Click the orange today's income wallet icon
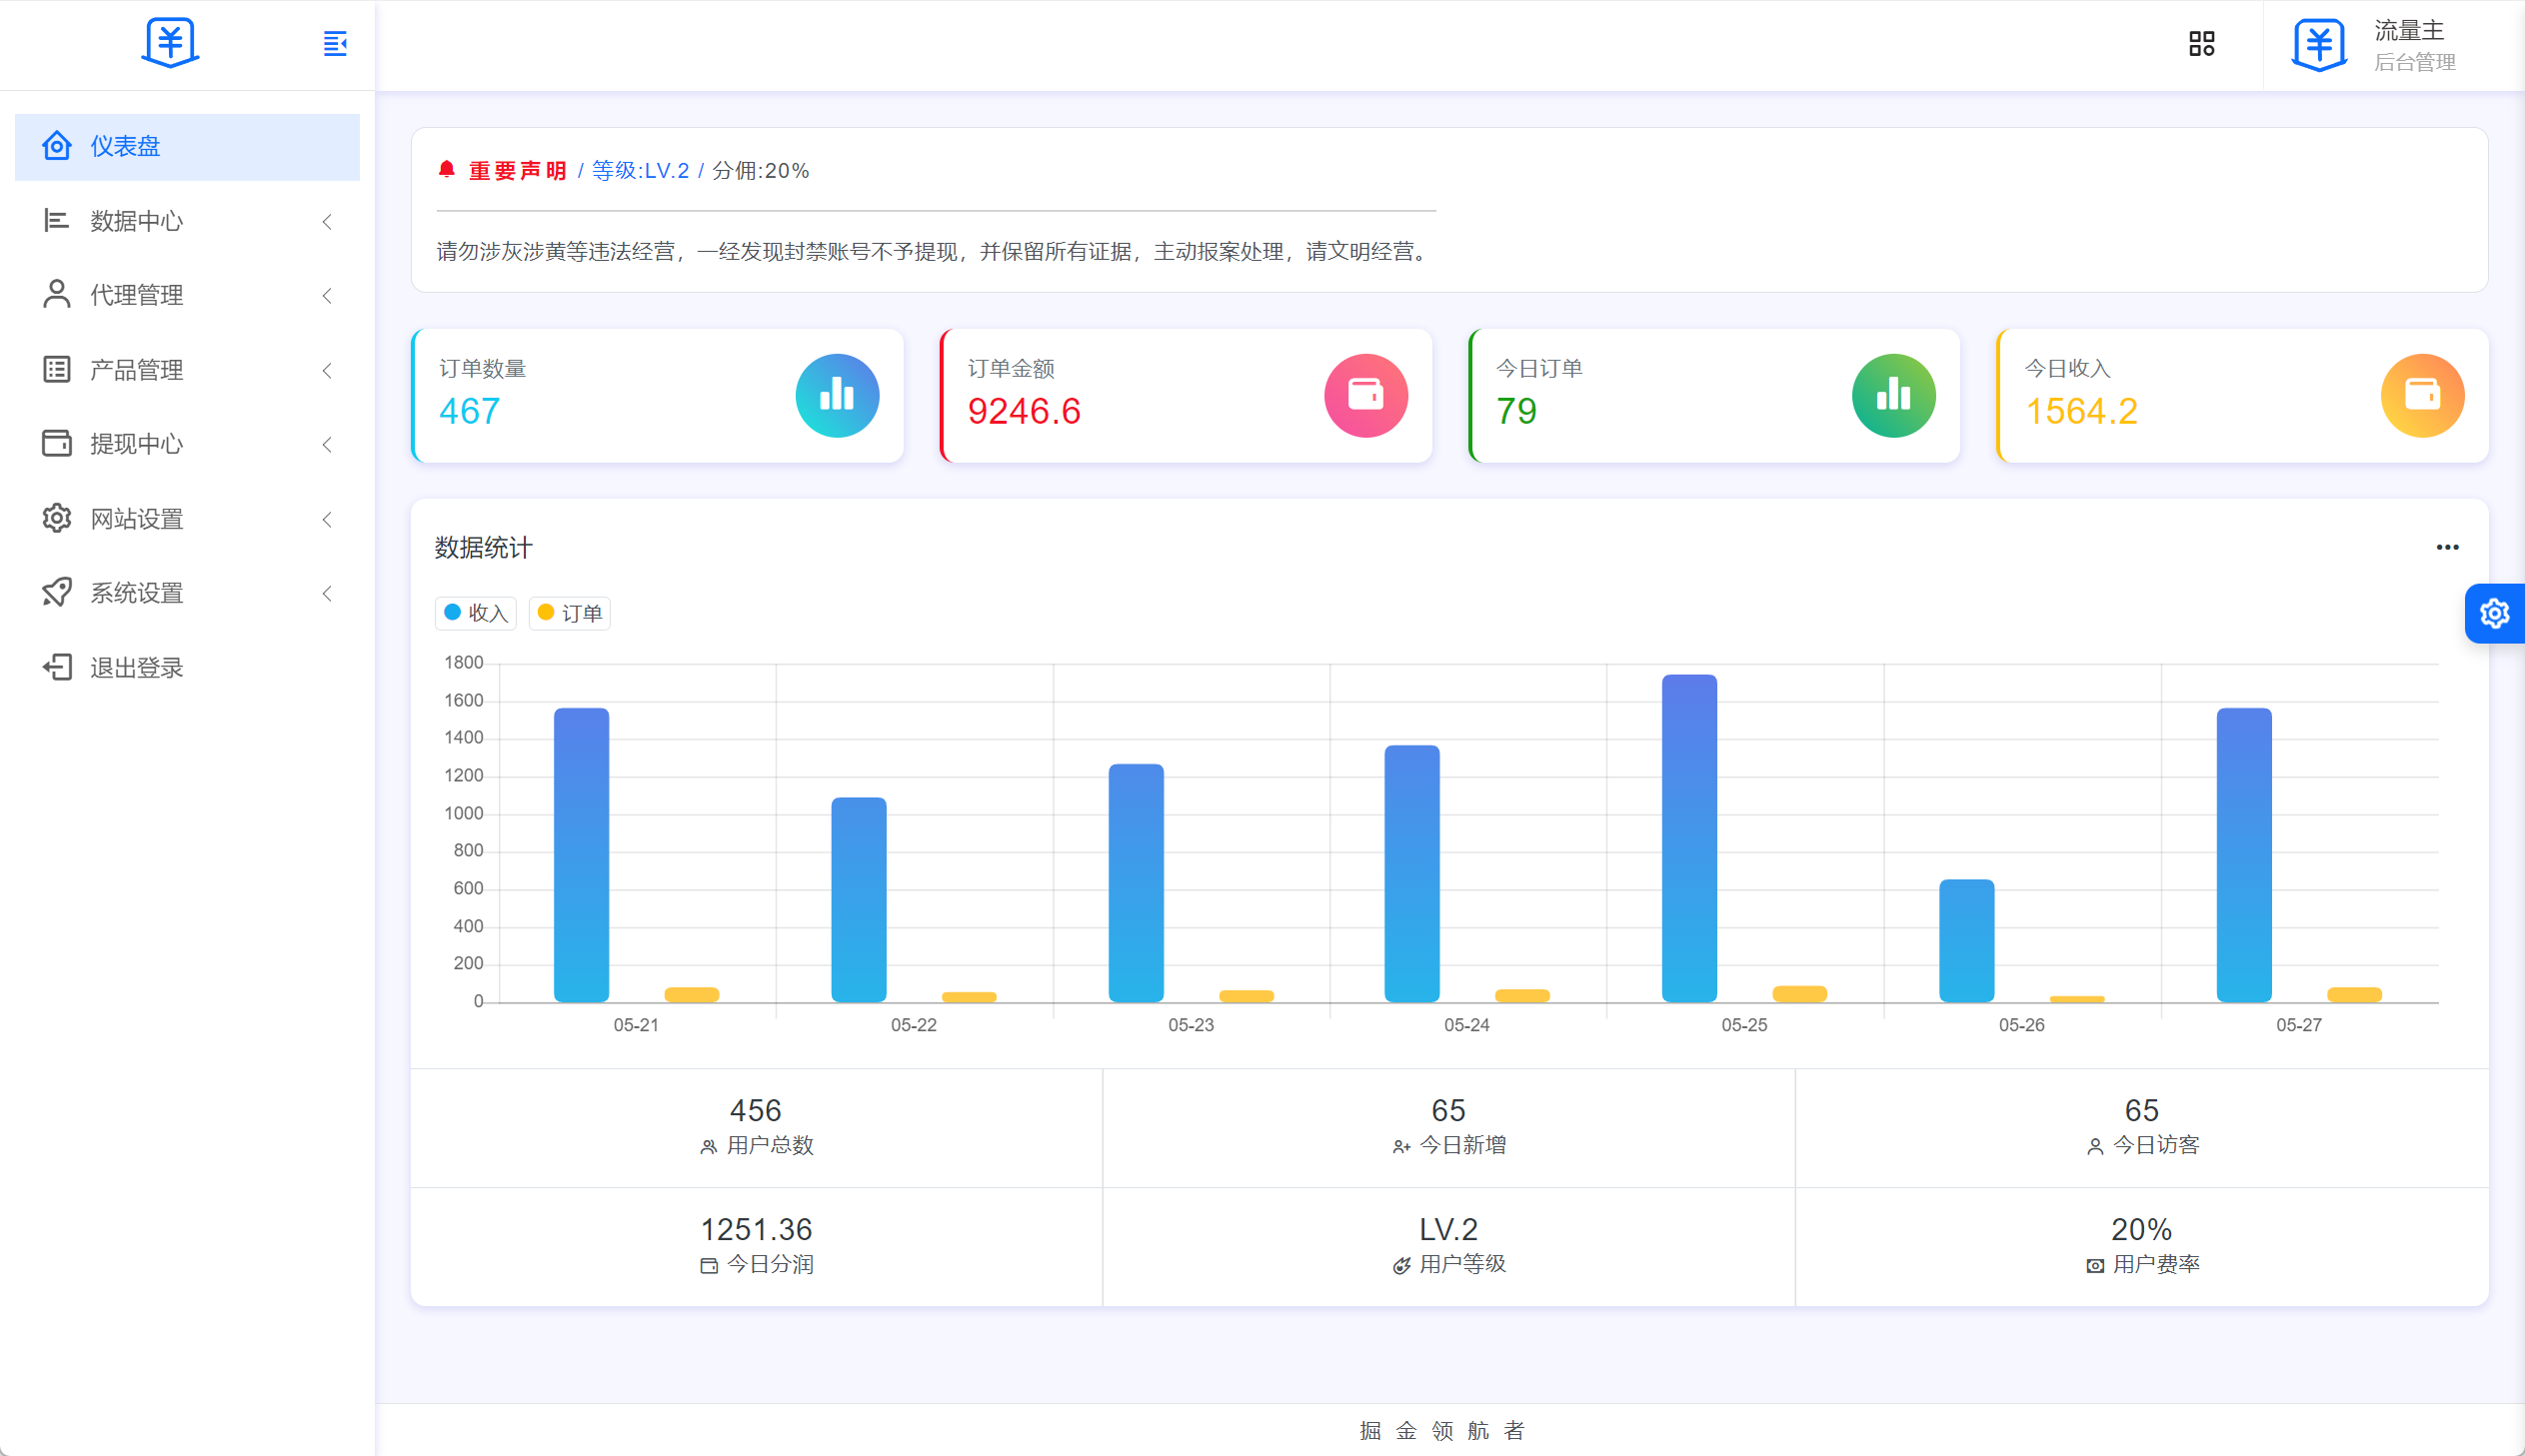The image size is (2525, 1456). [2422, 395]
